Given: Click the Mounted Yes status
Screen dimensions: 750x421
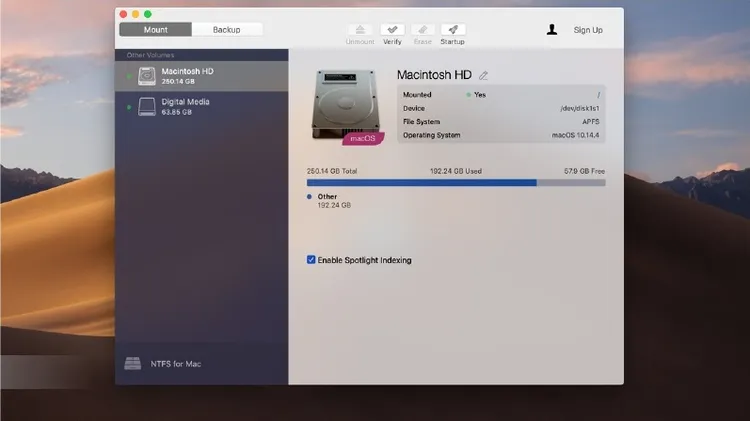Looking at the screenshot, I should (476, 95).
